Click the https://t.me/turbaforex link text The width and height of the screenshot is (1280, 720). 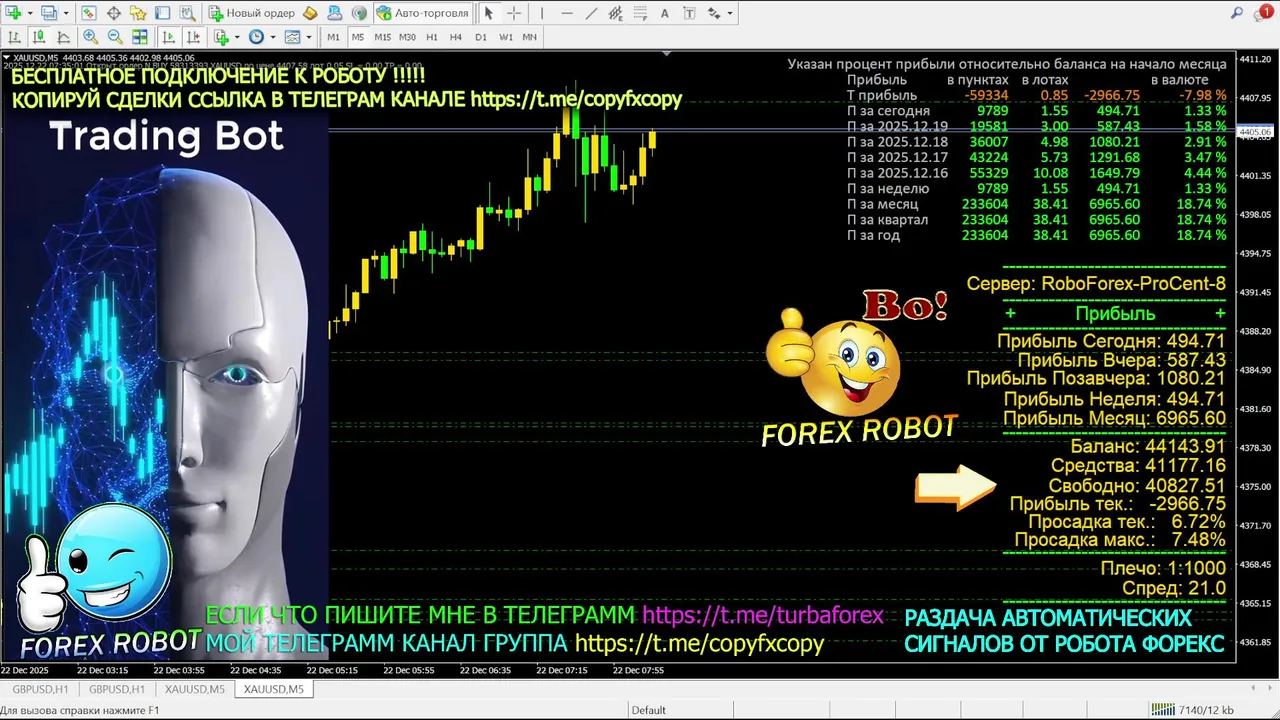(763, 615)
